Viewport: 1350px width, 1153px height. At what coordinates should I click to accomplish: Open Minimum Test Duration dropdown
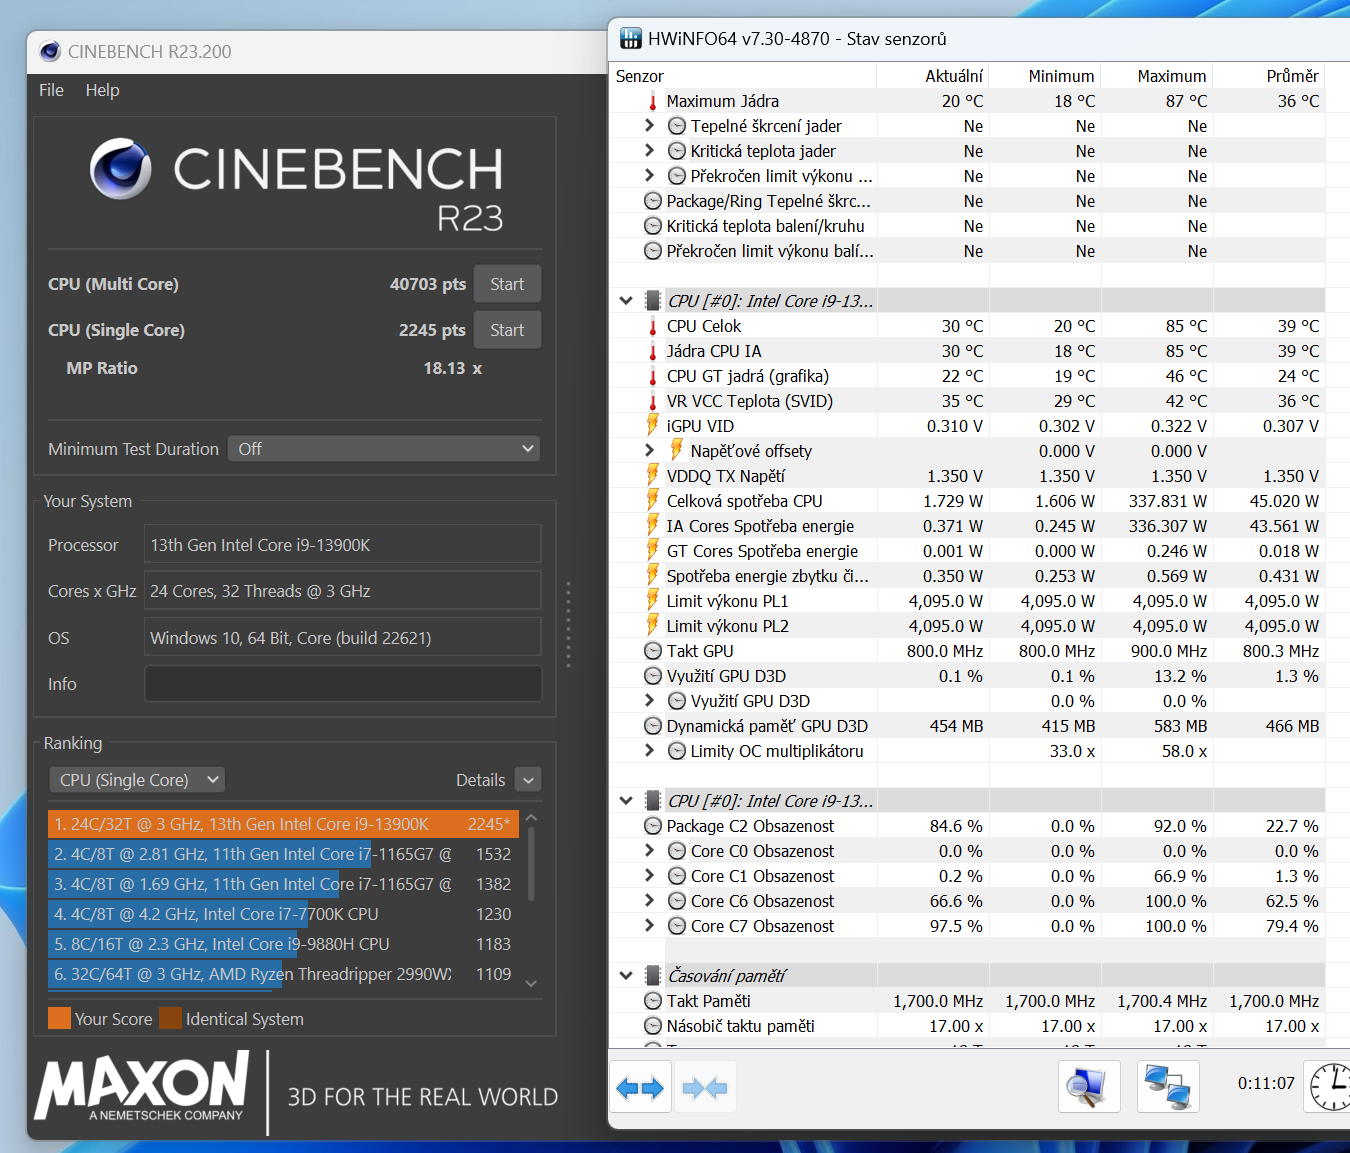384,449
